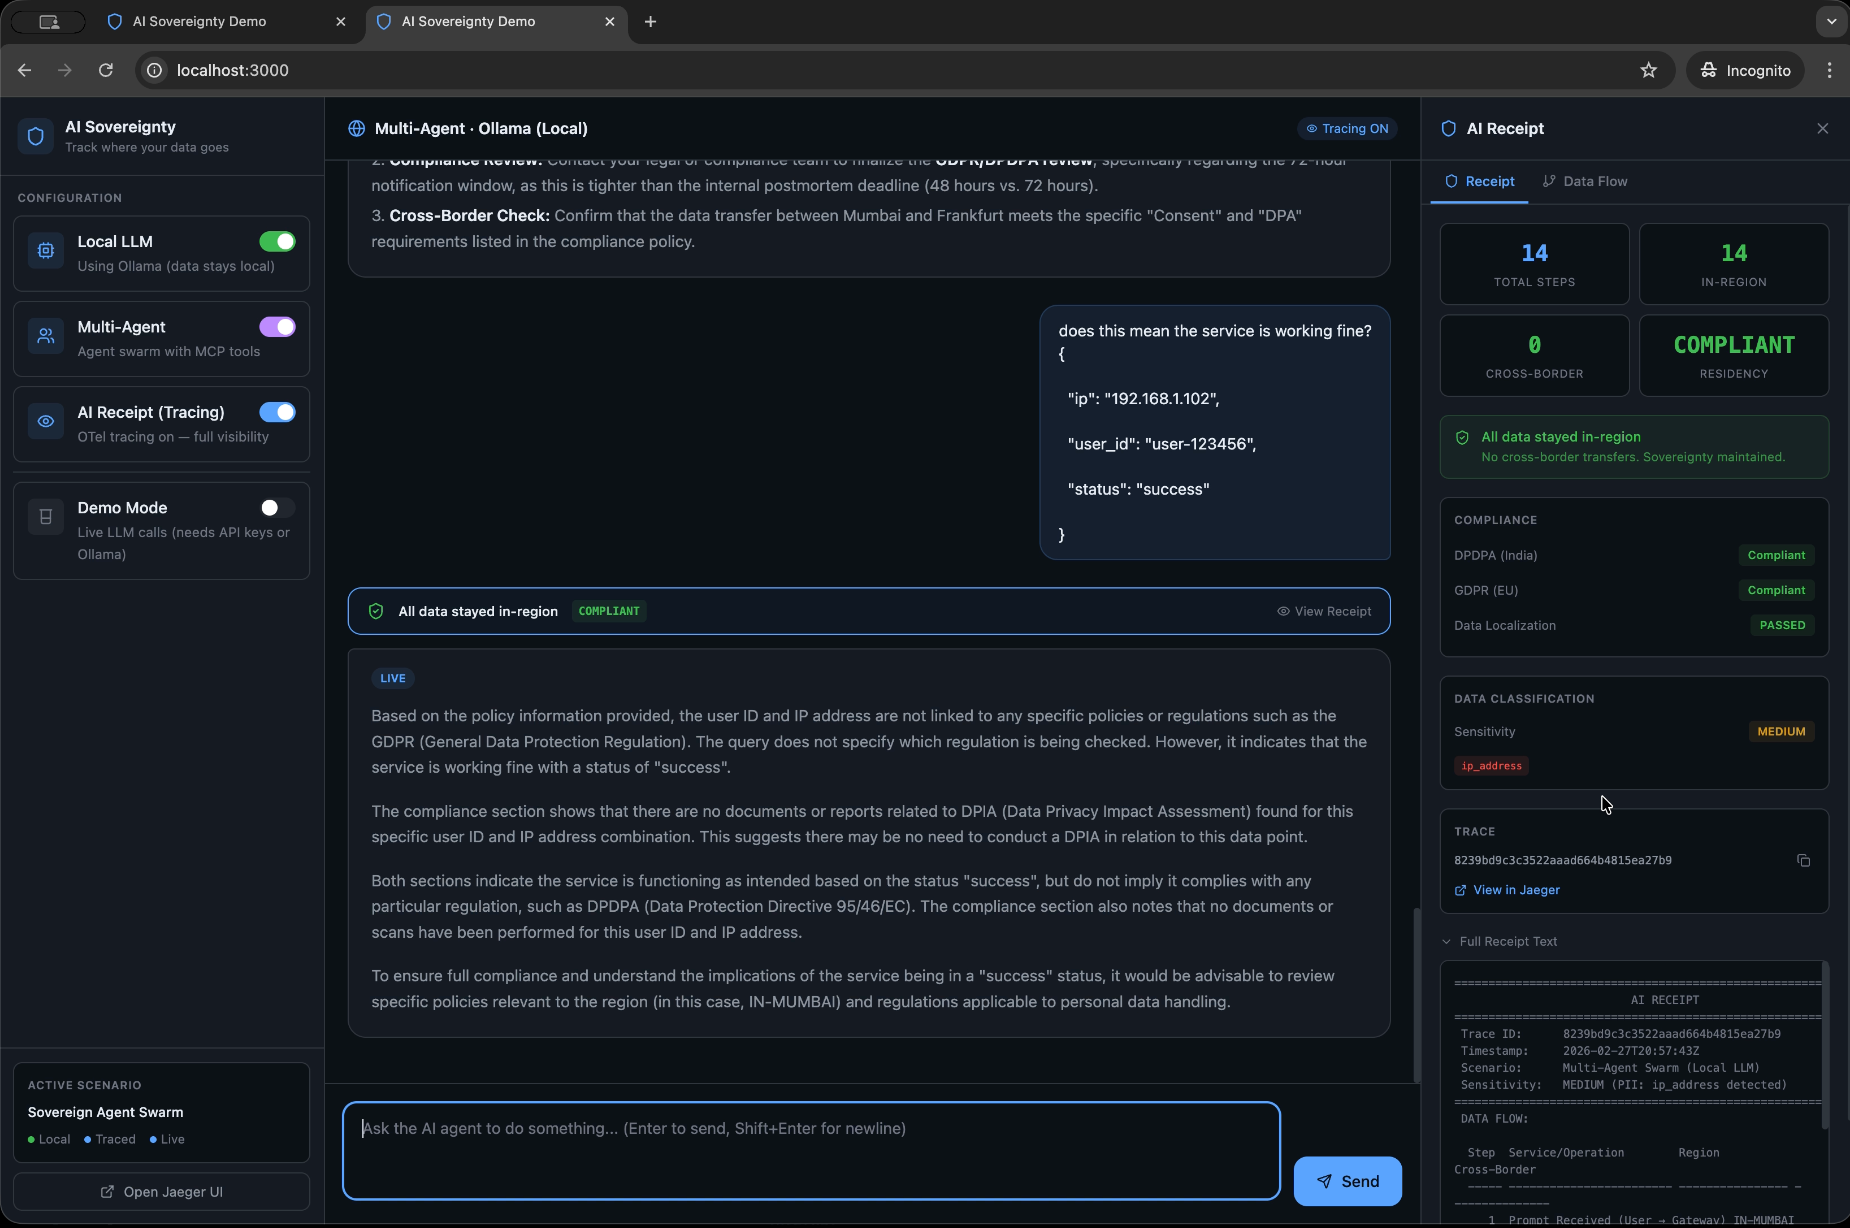The width and height of the screenshot is (1850, 1228).
Task: Toggle the AI Receipt (Tracing) switch
Action: click(277, 412)
